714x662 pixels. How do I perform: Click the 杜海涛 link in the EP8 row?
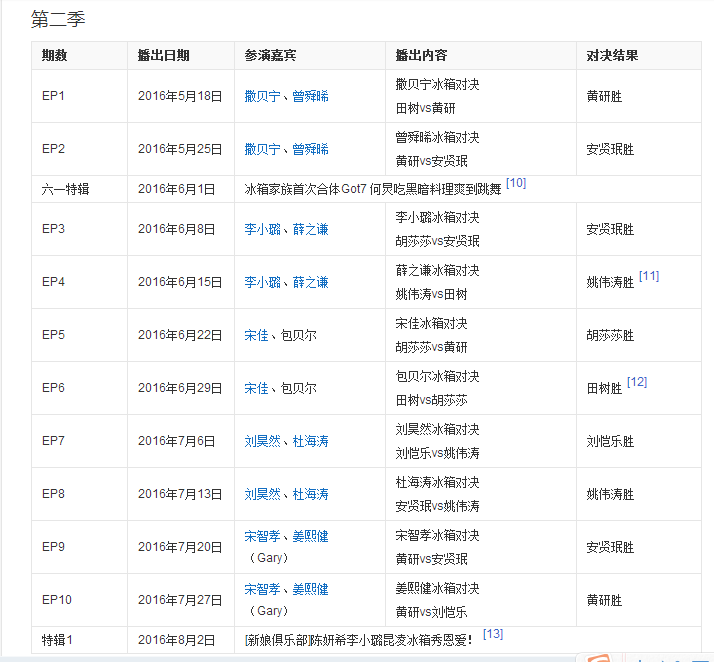coord(310,494)
